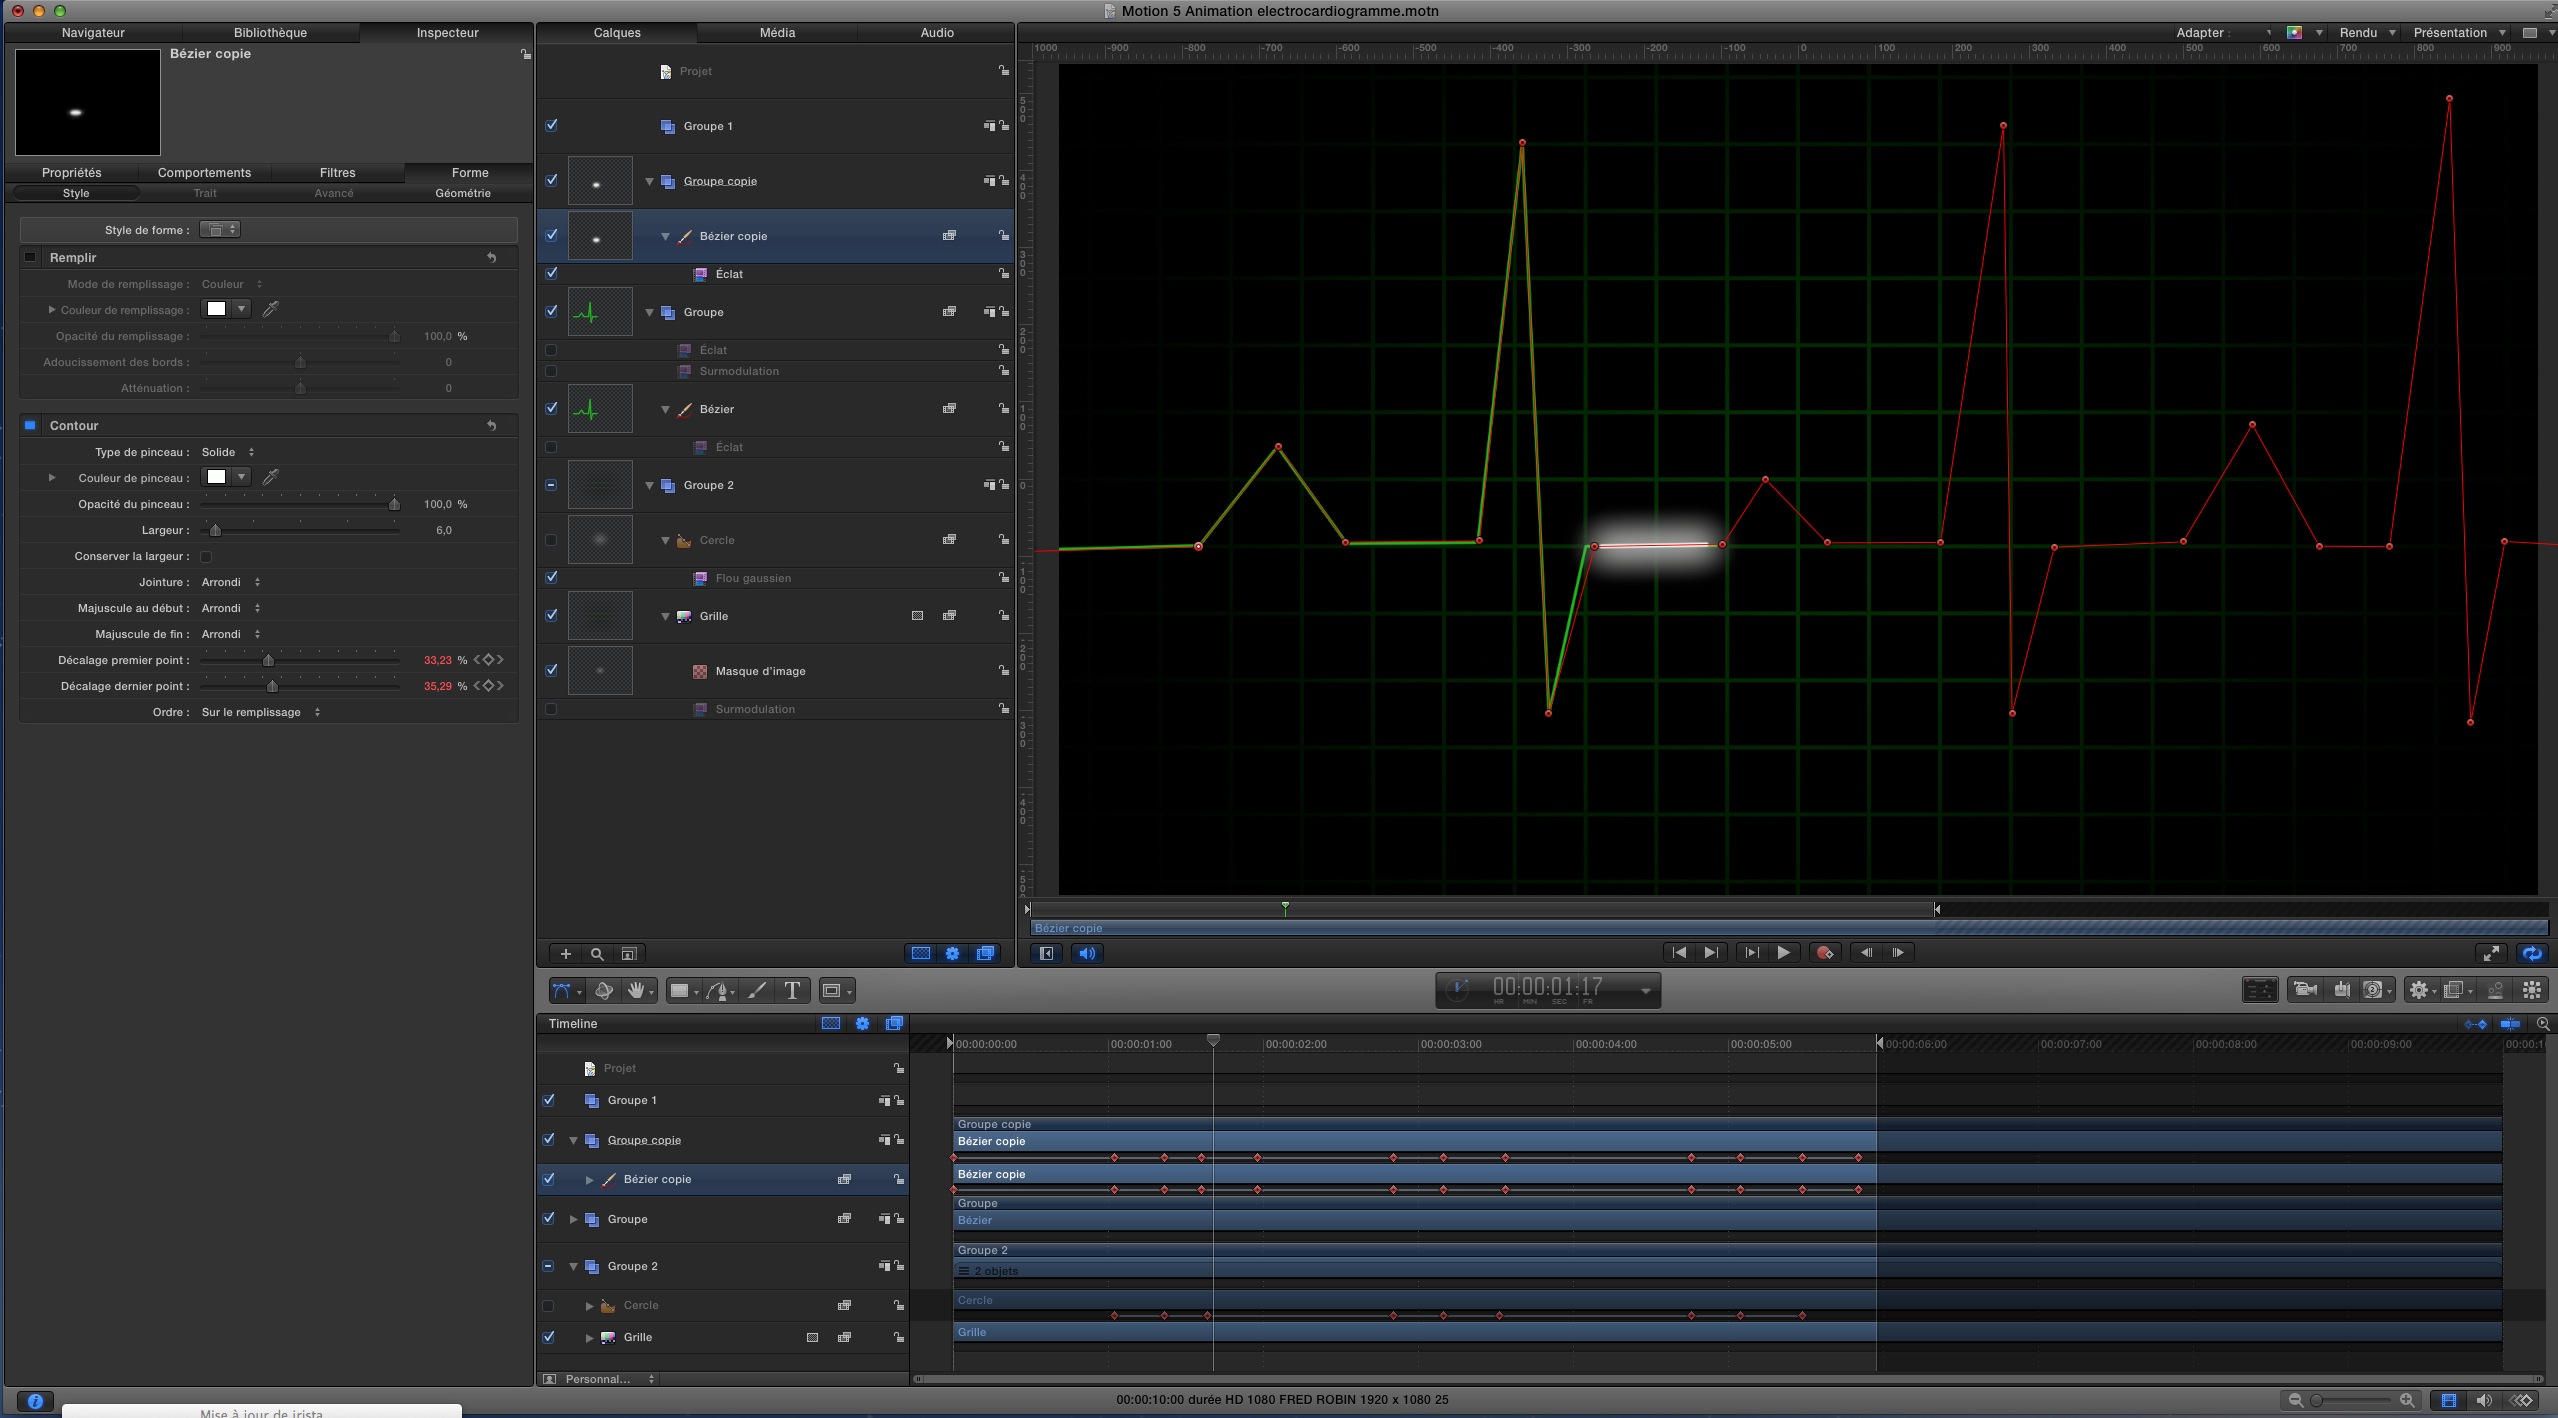
Task: Switch to the Filtres tab
Action: point(338,172)
